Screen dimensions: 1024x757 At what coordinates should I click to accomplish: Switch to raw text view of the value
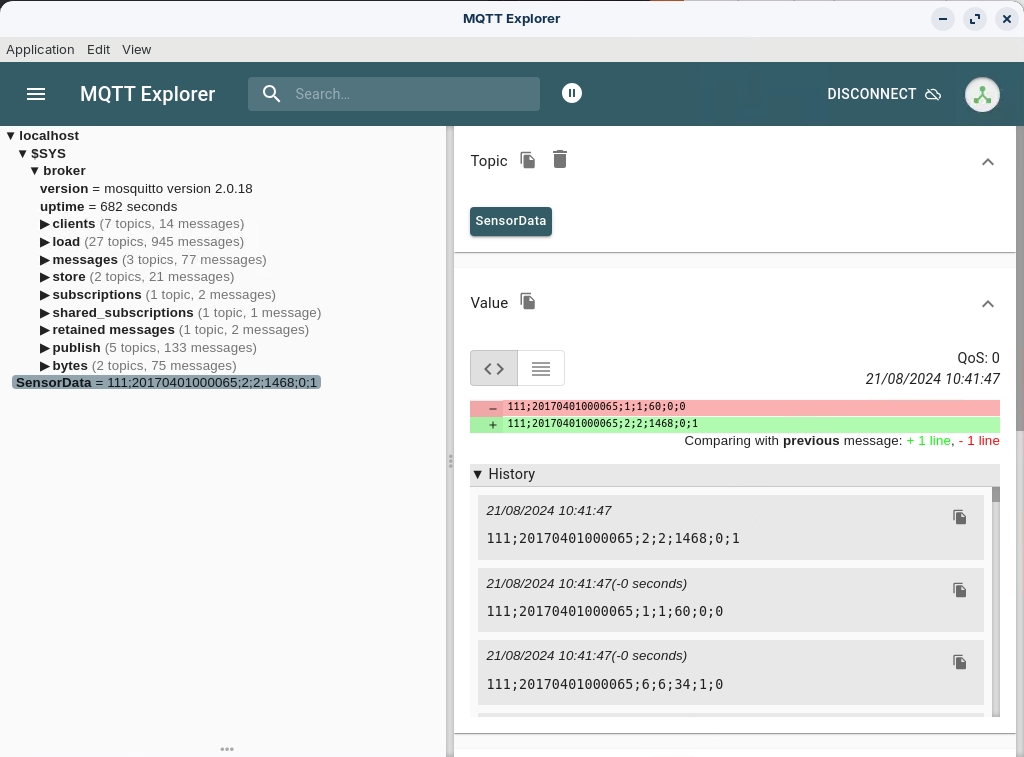pyautogui.click(x=541, y=368)
